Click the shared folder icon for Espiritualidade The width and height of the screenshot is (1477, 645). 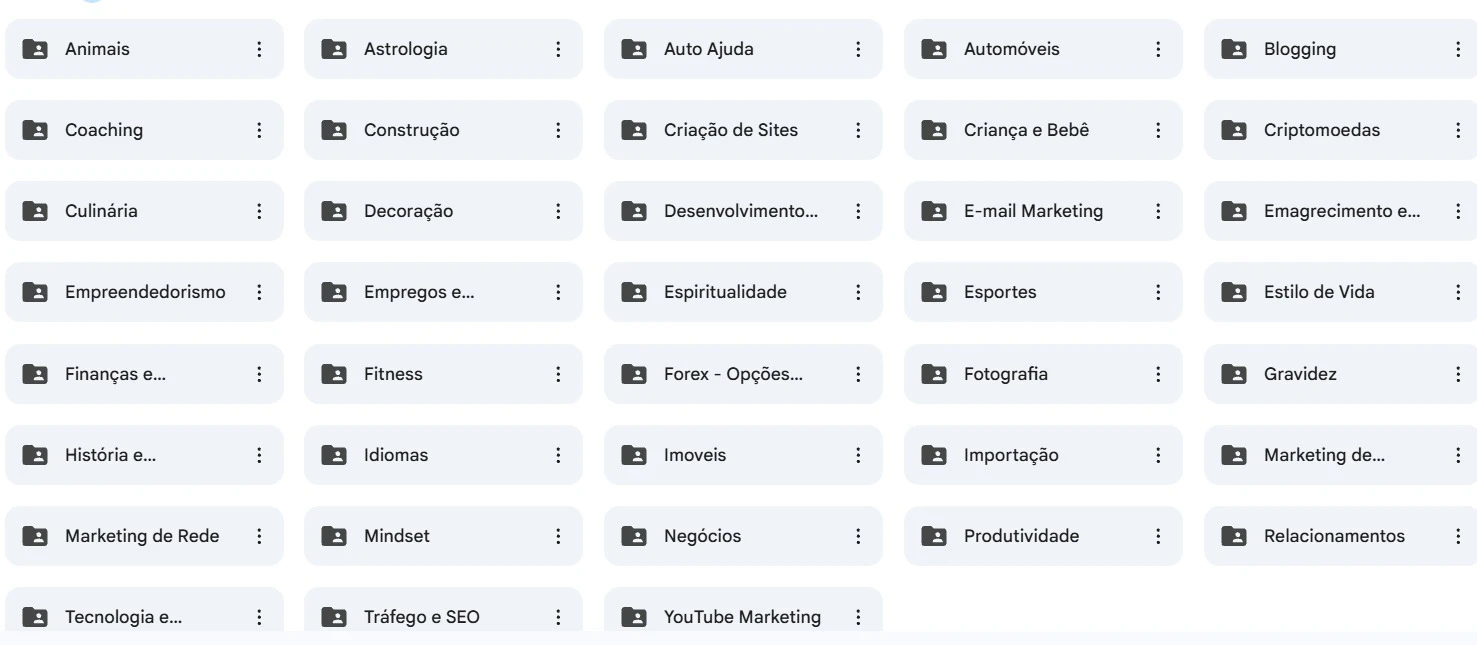(x=634, y=292)
